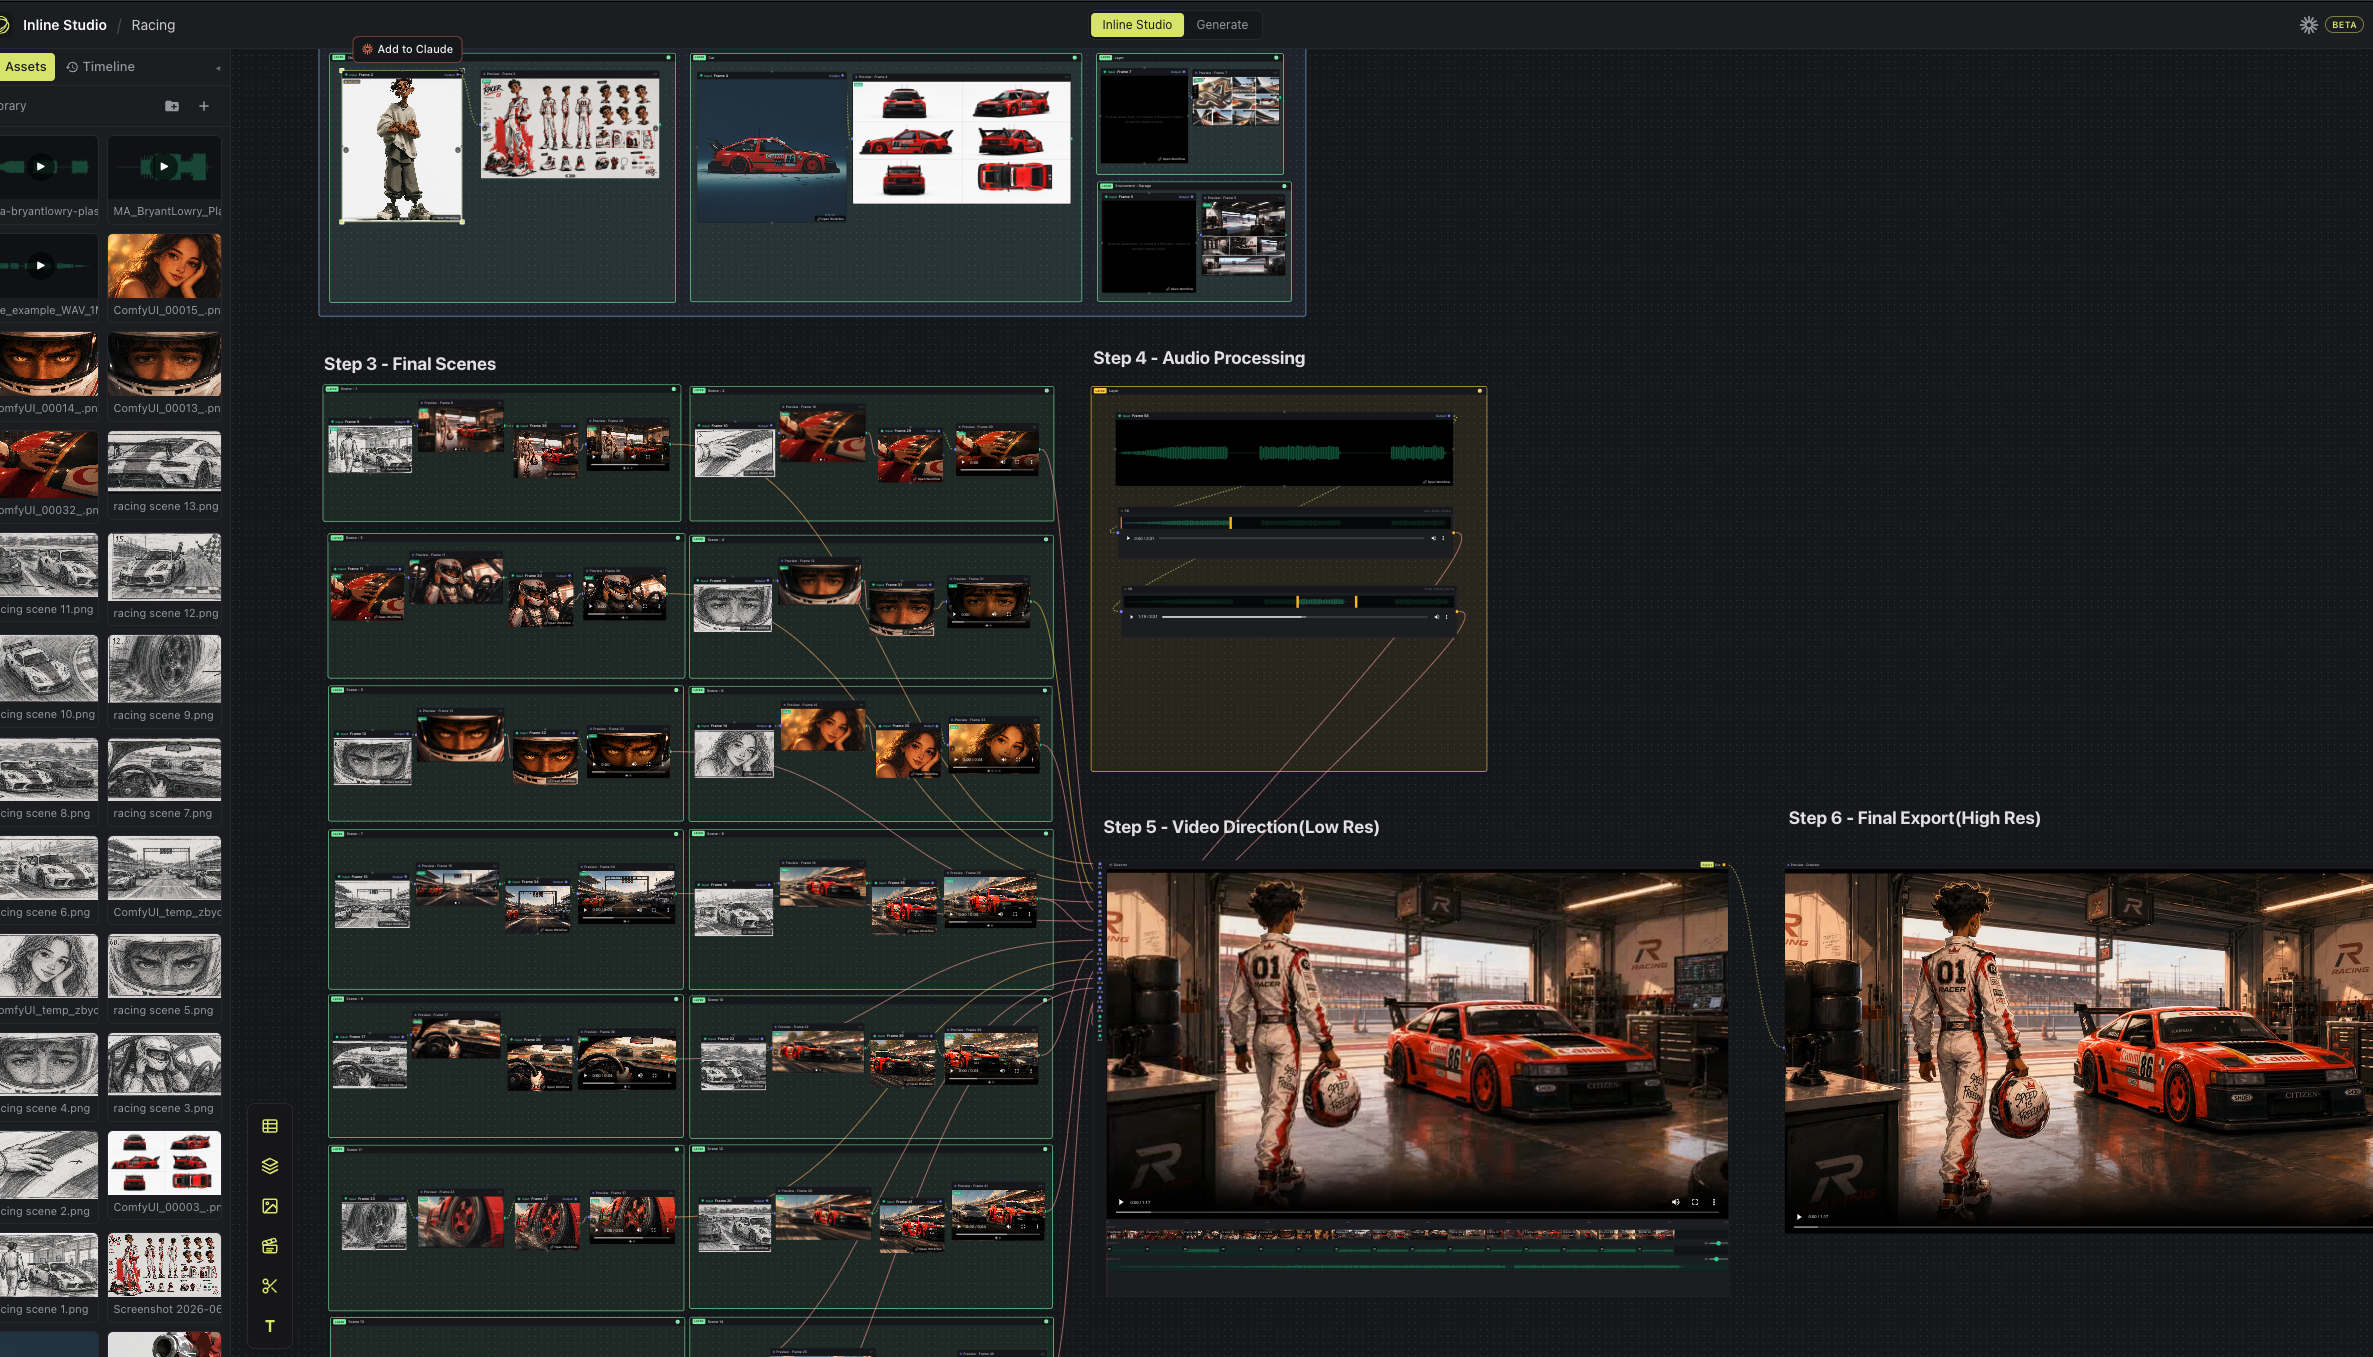Screen dimensions: 2373x1357
Task: Switch to the Assets tab
Action: click(26, 67)
